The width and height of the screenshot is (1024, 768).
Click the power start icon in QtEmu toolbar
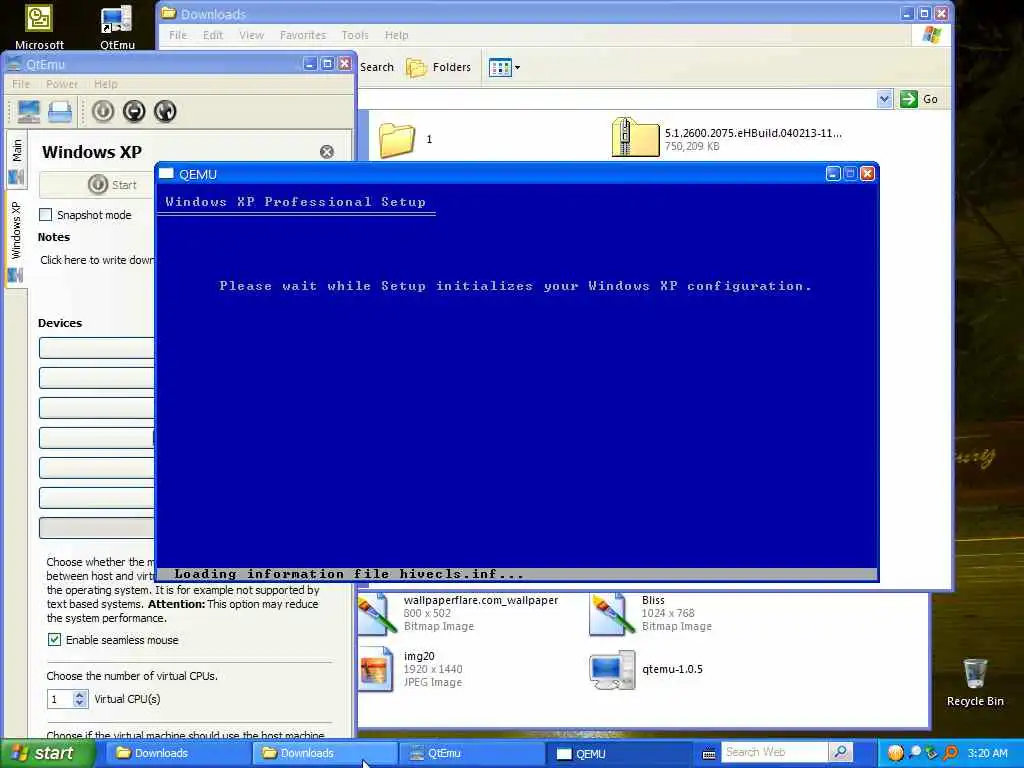click(103, 112)
